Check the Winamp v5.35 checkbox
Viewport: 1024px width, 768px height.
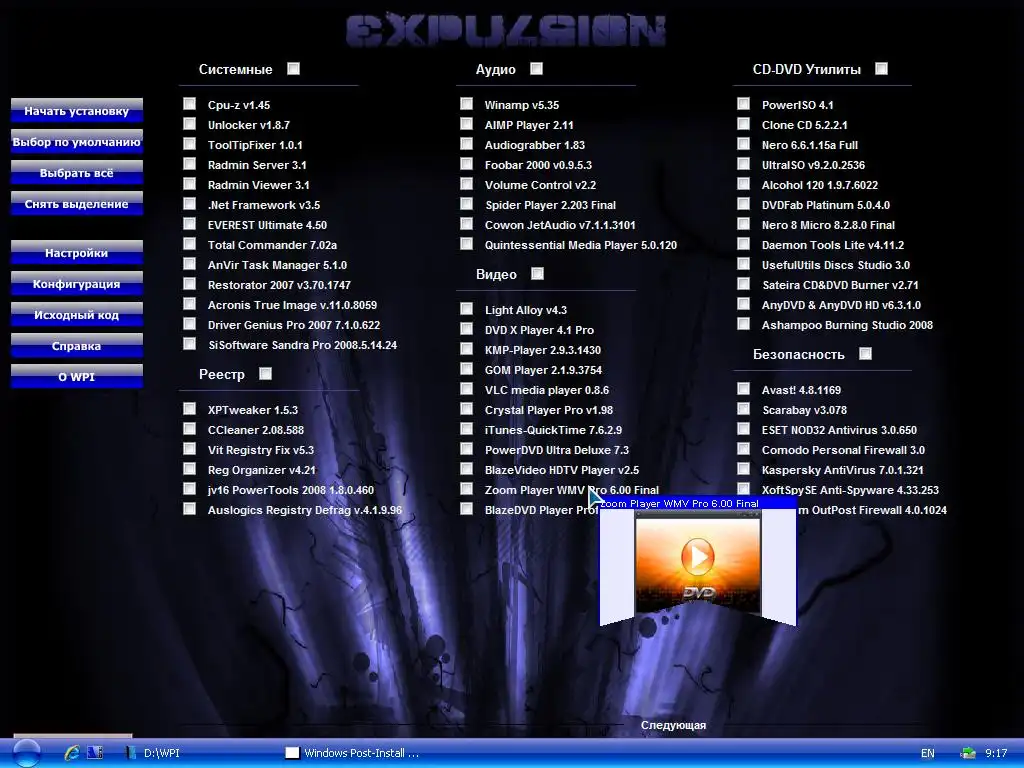coord(466,104)
